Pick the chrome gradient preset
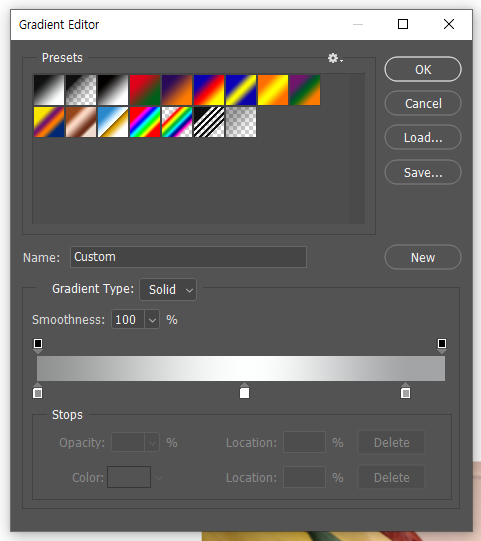Viewport: 481px width, 541px height. [x=113, y=122]
